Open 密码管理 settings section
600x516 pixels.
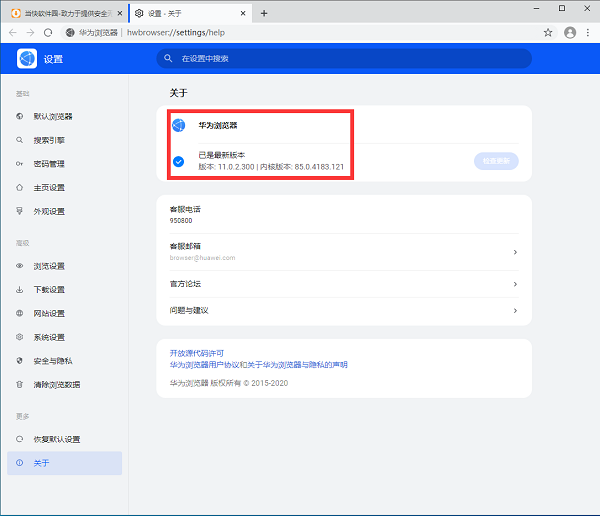[64, 164]
